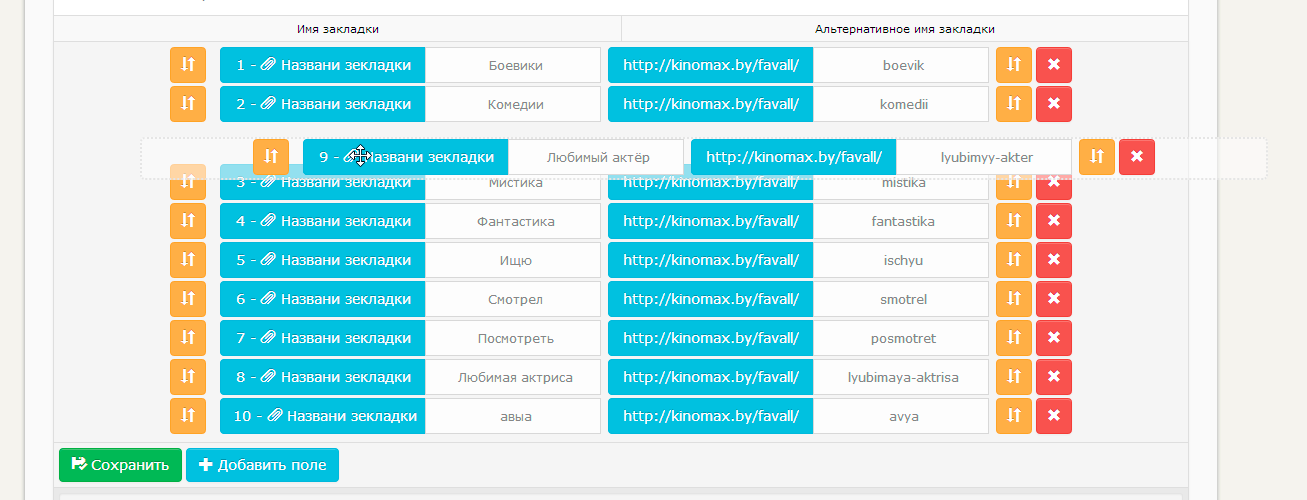Click the Имя закладки column header
The height and width of the screenshot is (500, 1307).
[338, 29]
